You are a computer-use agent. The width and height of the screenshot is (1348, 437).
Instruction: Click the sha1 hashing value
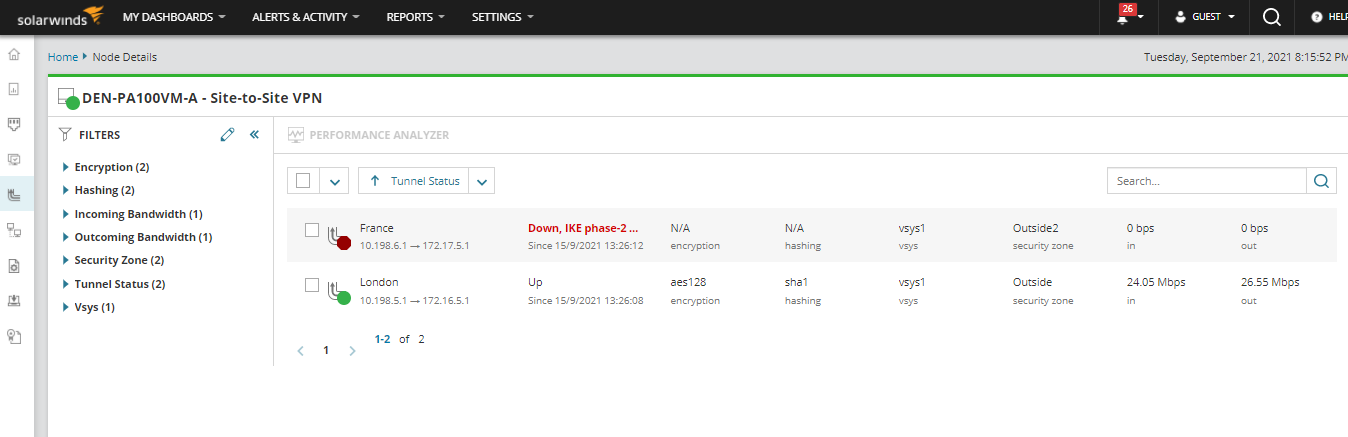[x=796, y=282]
